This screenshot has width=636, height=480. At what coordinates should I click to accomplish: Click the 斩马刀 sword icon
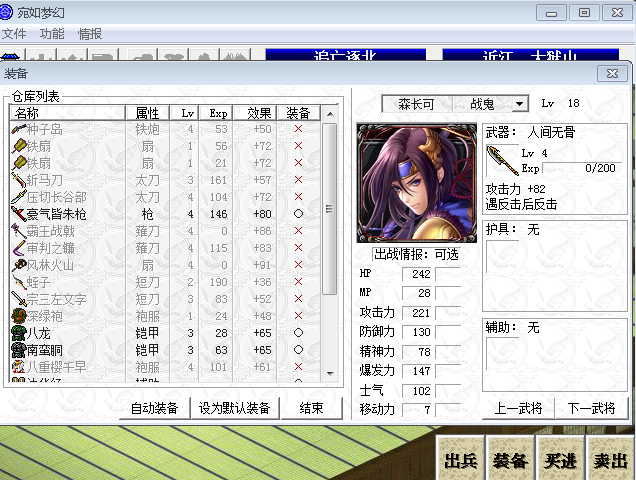point(18,180)
